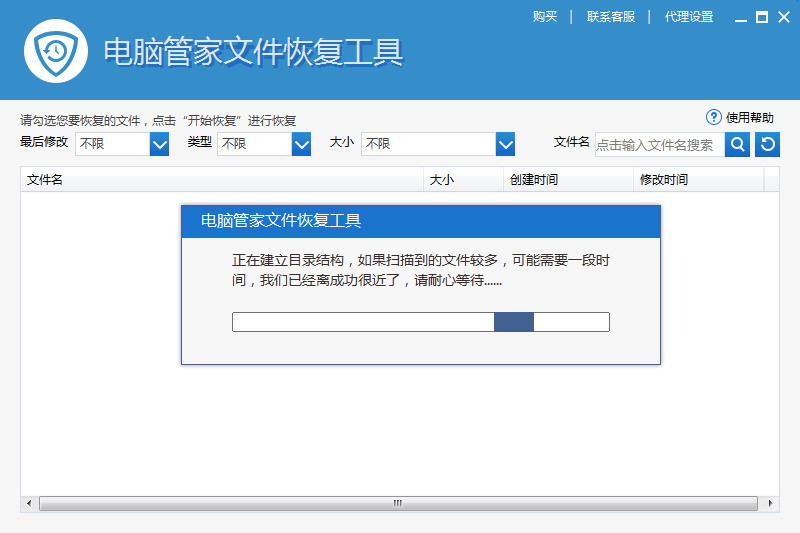Open the 最后修改 combo box showing 不限
Image resolution: width=800 pixels, height=533 pixels.
[122, 144]
